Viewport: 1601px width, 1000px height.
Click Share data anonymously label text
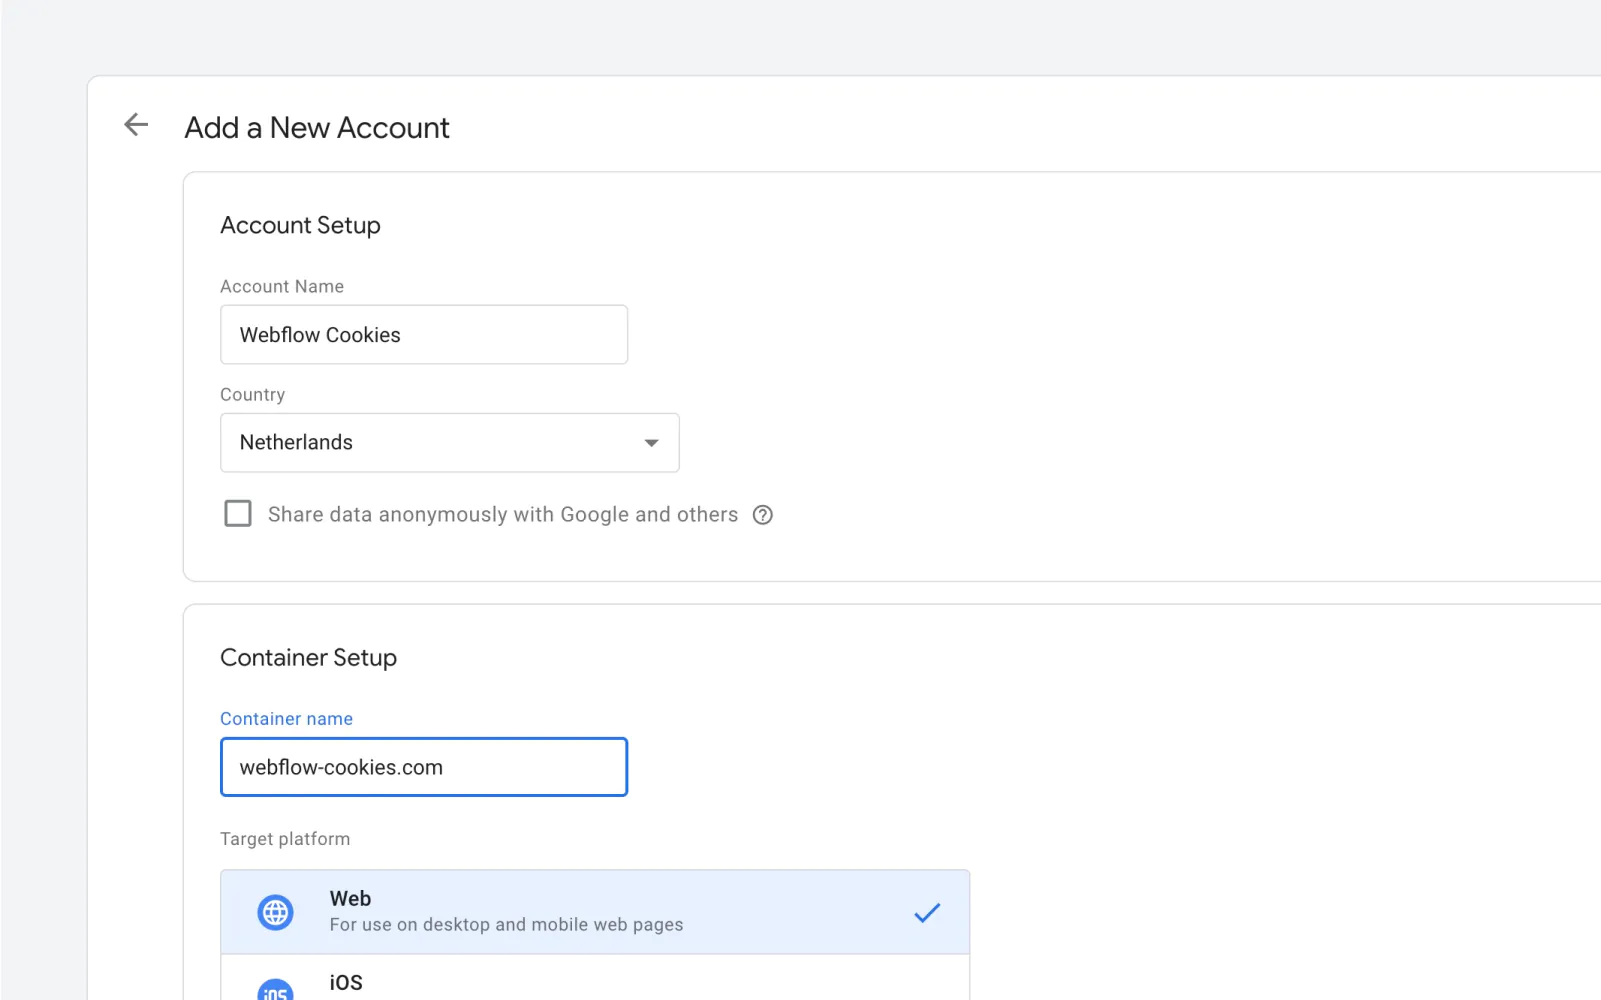coord(503,515)
